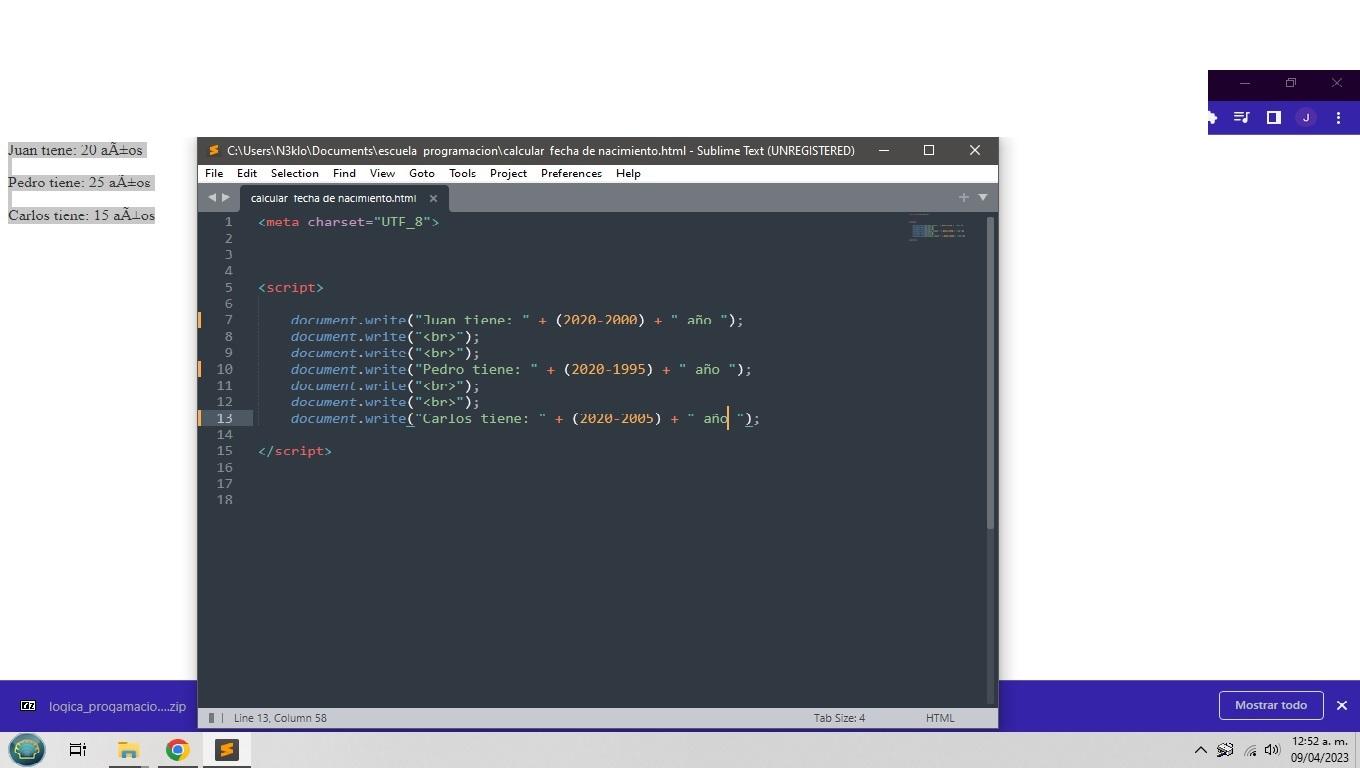Viewport: 1360px width, 768px height.
Task: Open the Project menu
Action: [x=508, y=173]
